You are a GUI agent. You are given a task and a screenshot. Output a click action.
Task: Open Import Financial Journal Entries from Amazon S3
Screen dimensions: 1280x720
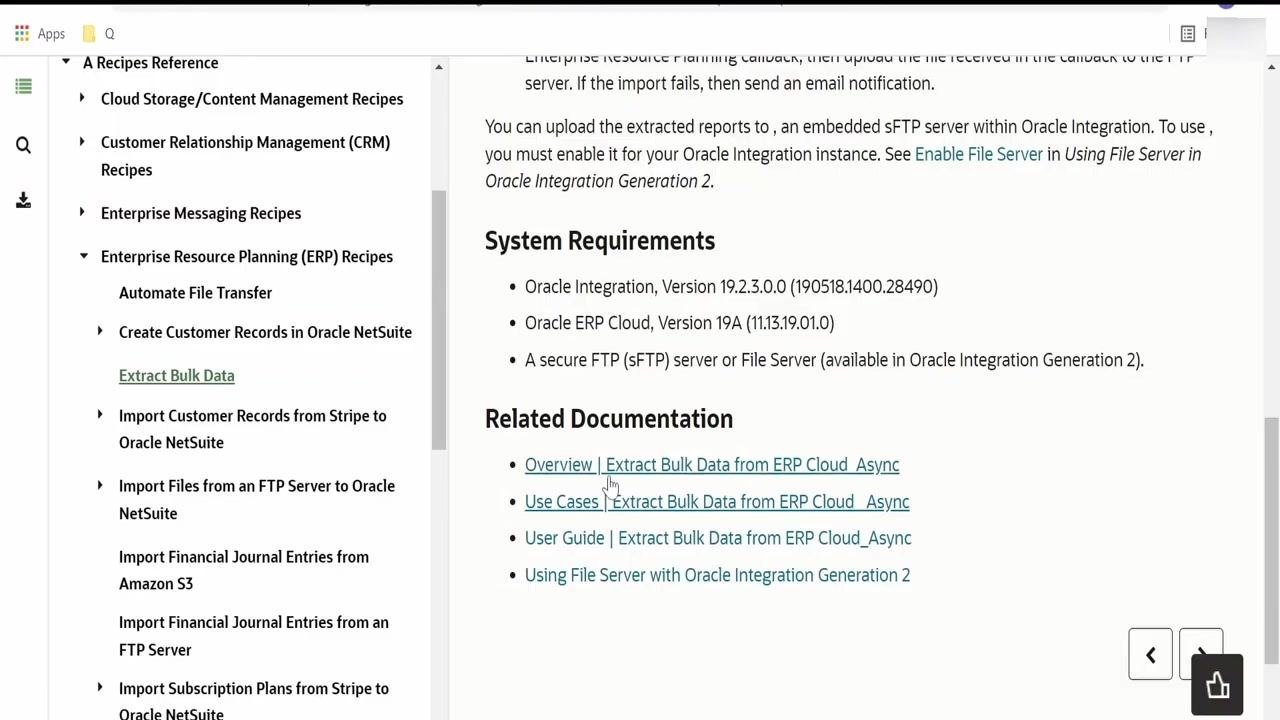[x=244, y=570]
